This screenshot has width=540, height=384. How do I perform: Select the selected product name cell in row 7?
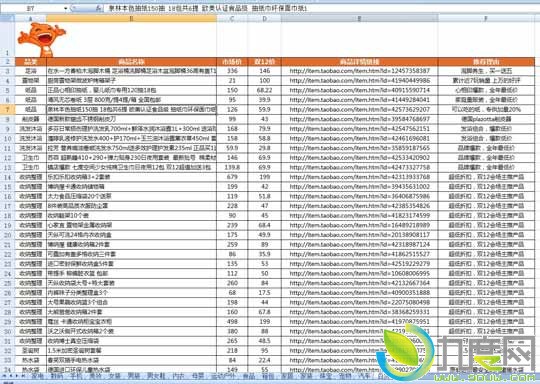click(x=132, y=110)
